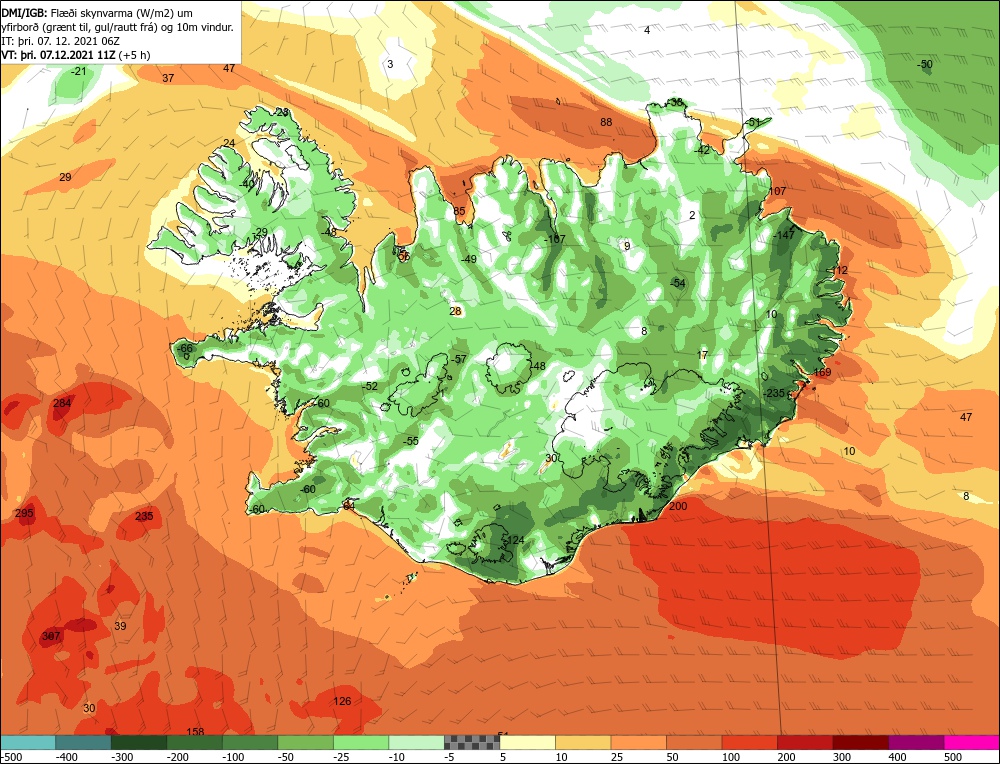Click the legend label -200
The width and height of the screenshot is (1000, 764).
179,758
